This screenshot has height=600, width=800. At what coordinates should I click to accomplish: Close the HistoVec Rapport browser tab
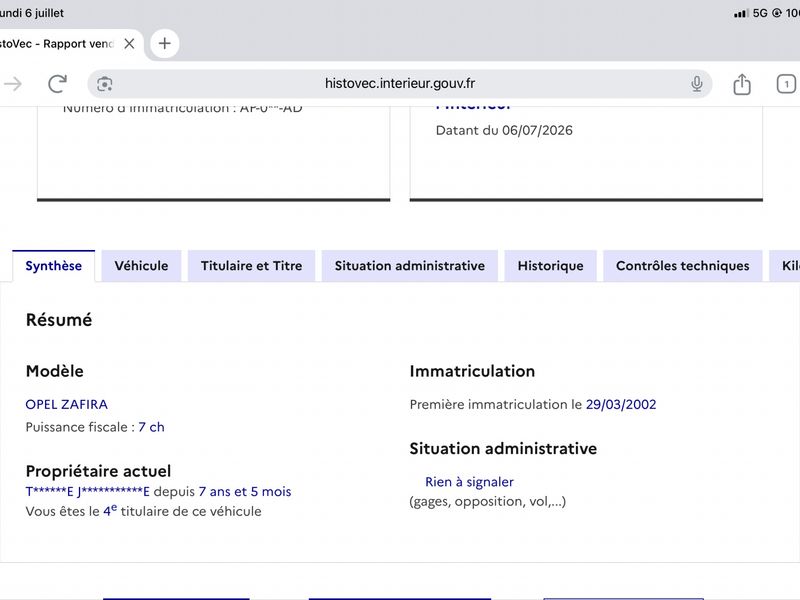click(x=130, y=44)
